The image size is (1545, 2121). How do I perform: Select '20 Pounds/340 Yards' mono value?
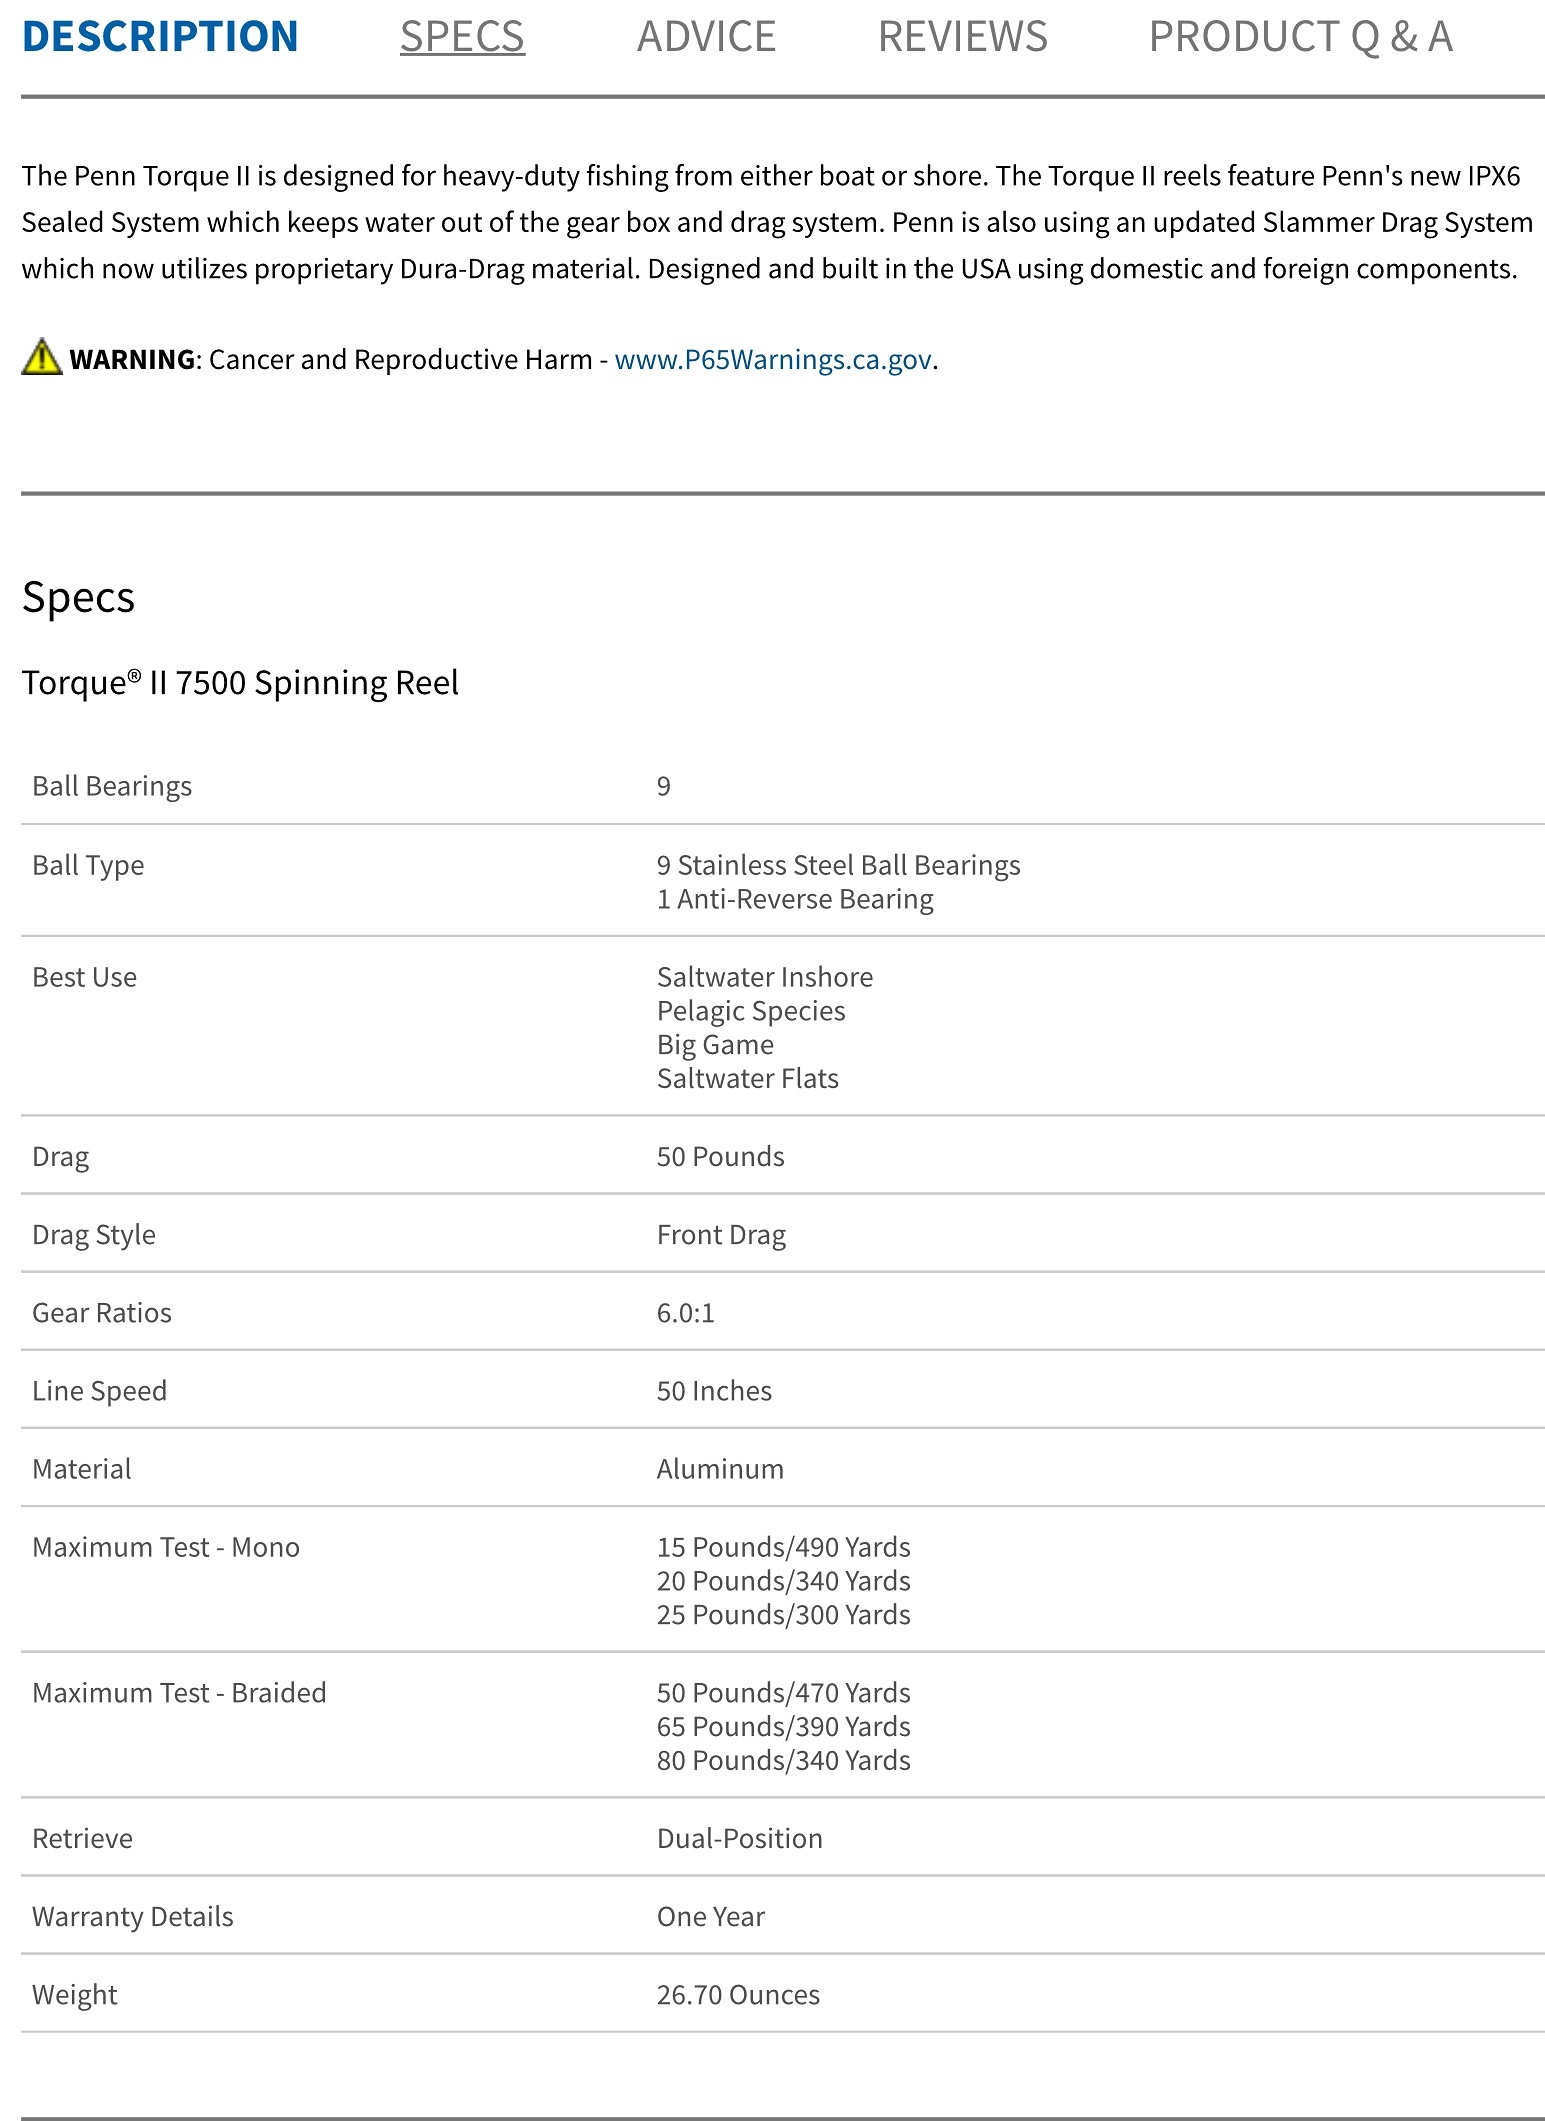[x=783, y=1581]
